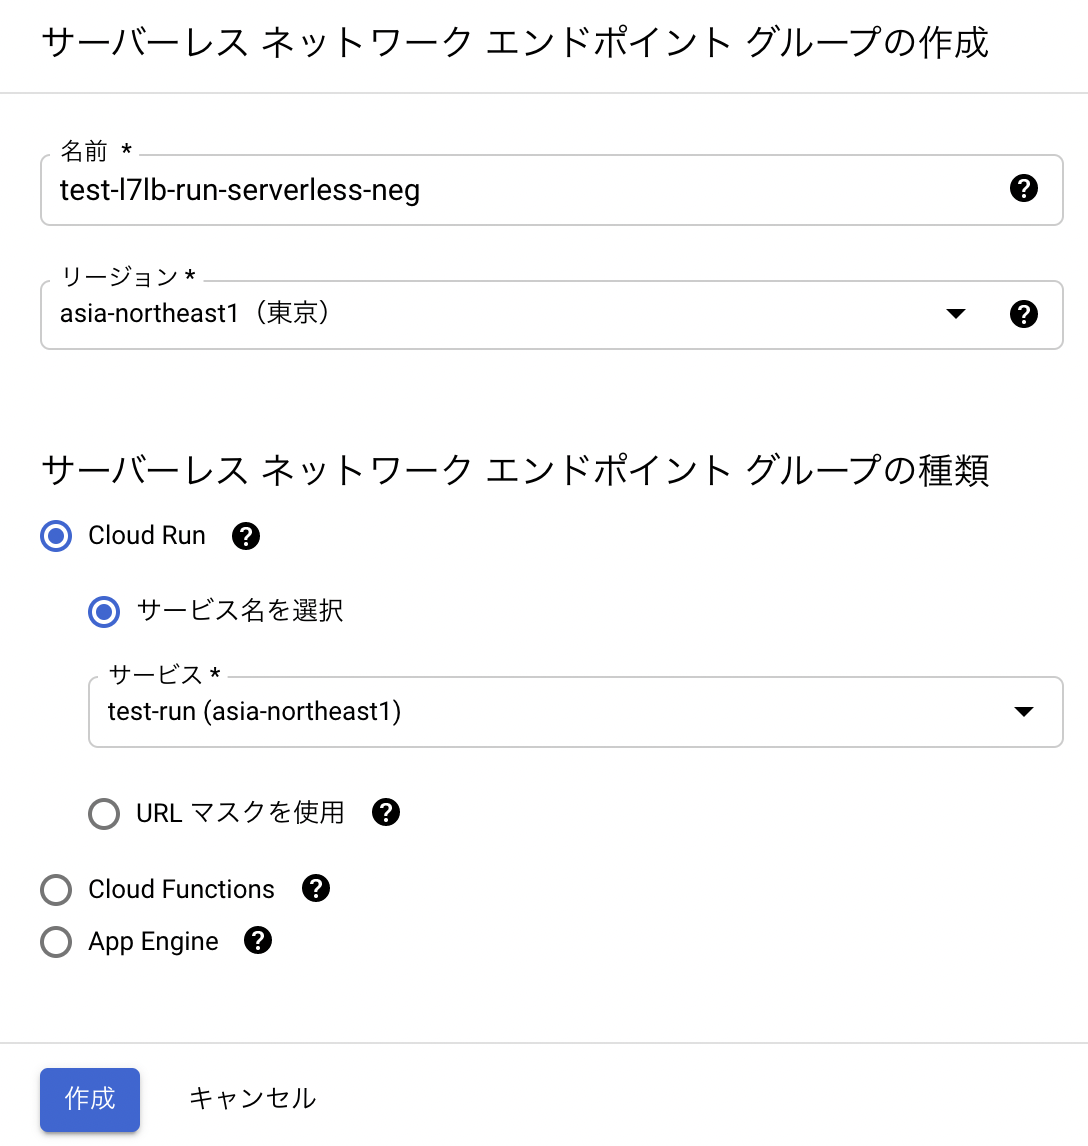Click the キャンセル button
The width and height of the screenshot is (1088, 1146).
[253, 1098]
